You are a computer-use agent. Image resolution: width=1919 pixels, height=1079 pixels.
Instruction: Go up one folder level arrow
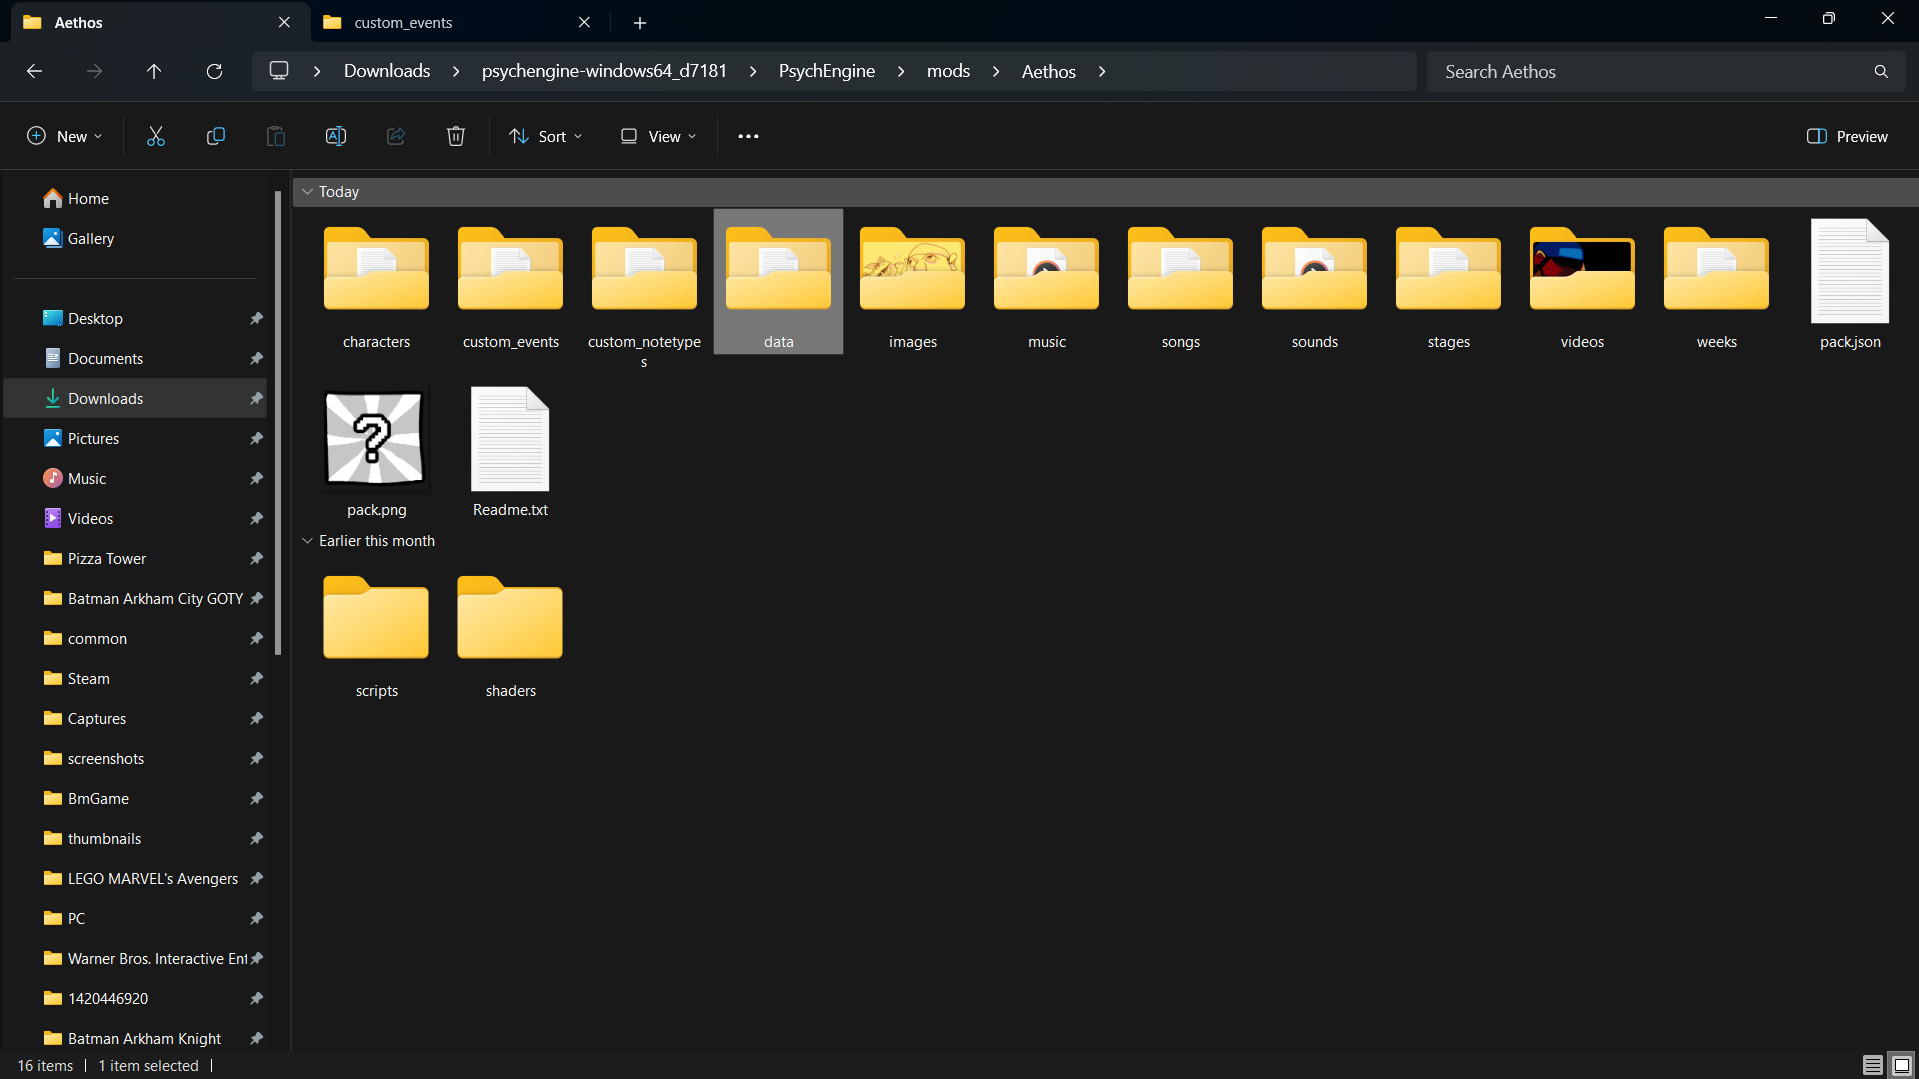pos(154,71)
